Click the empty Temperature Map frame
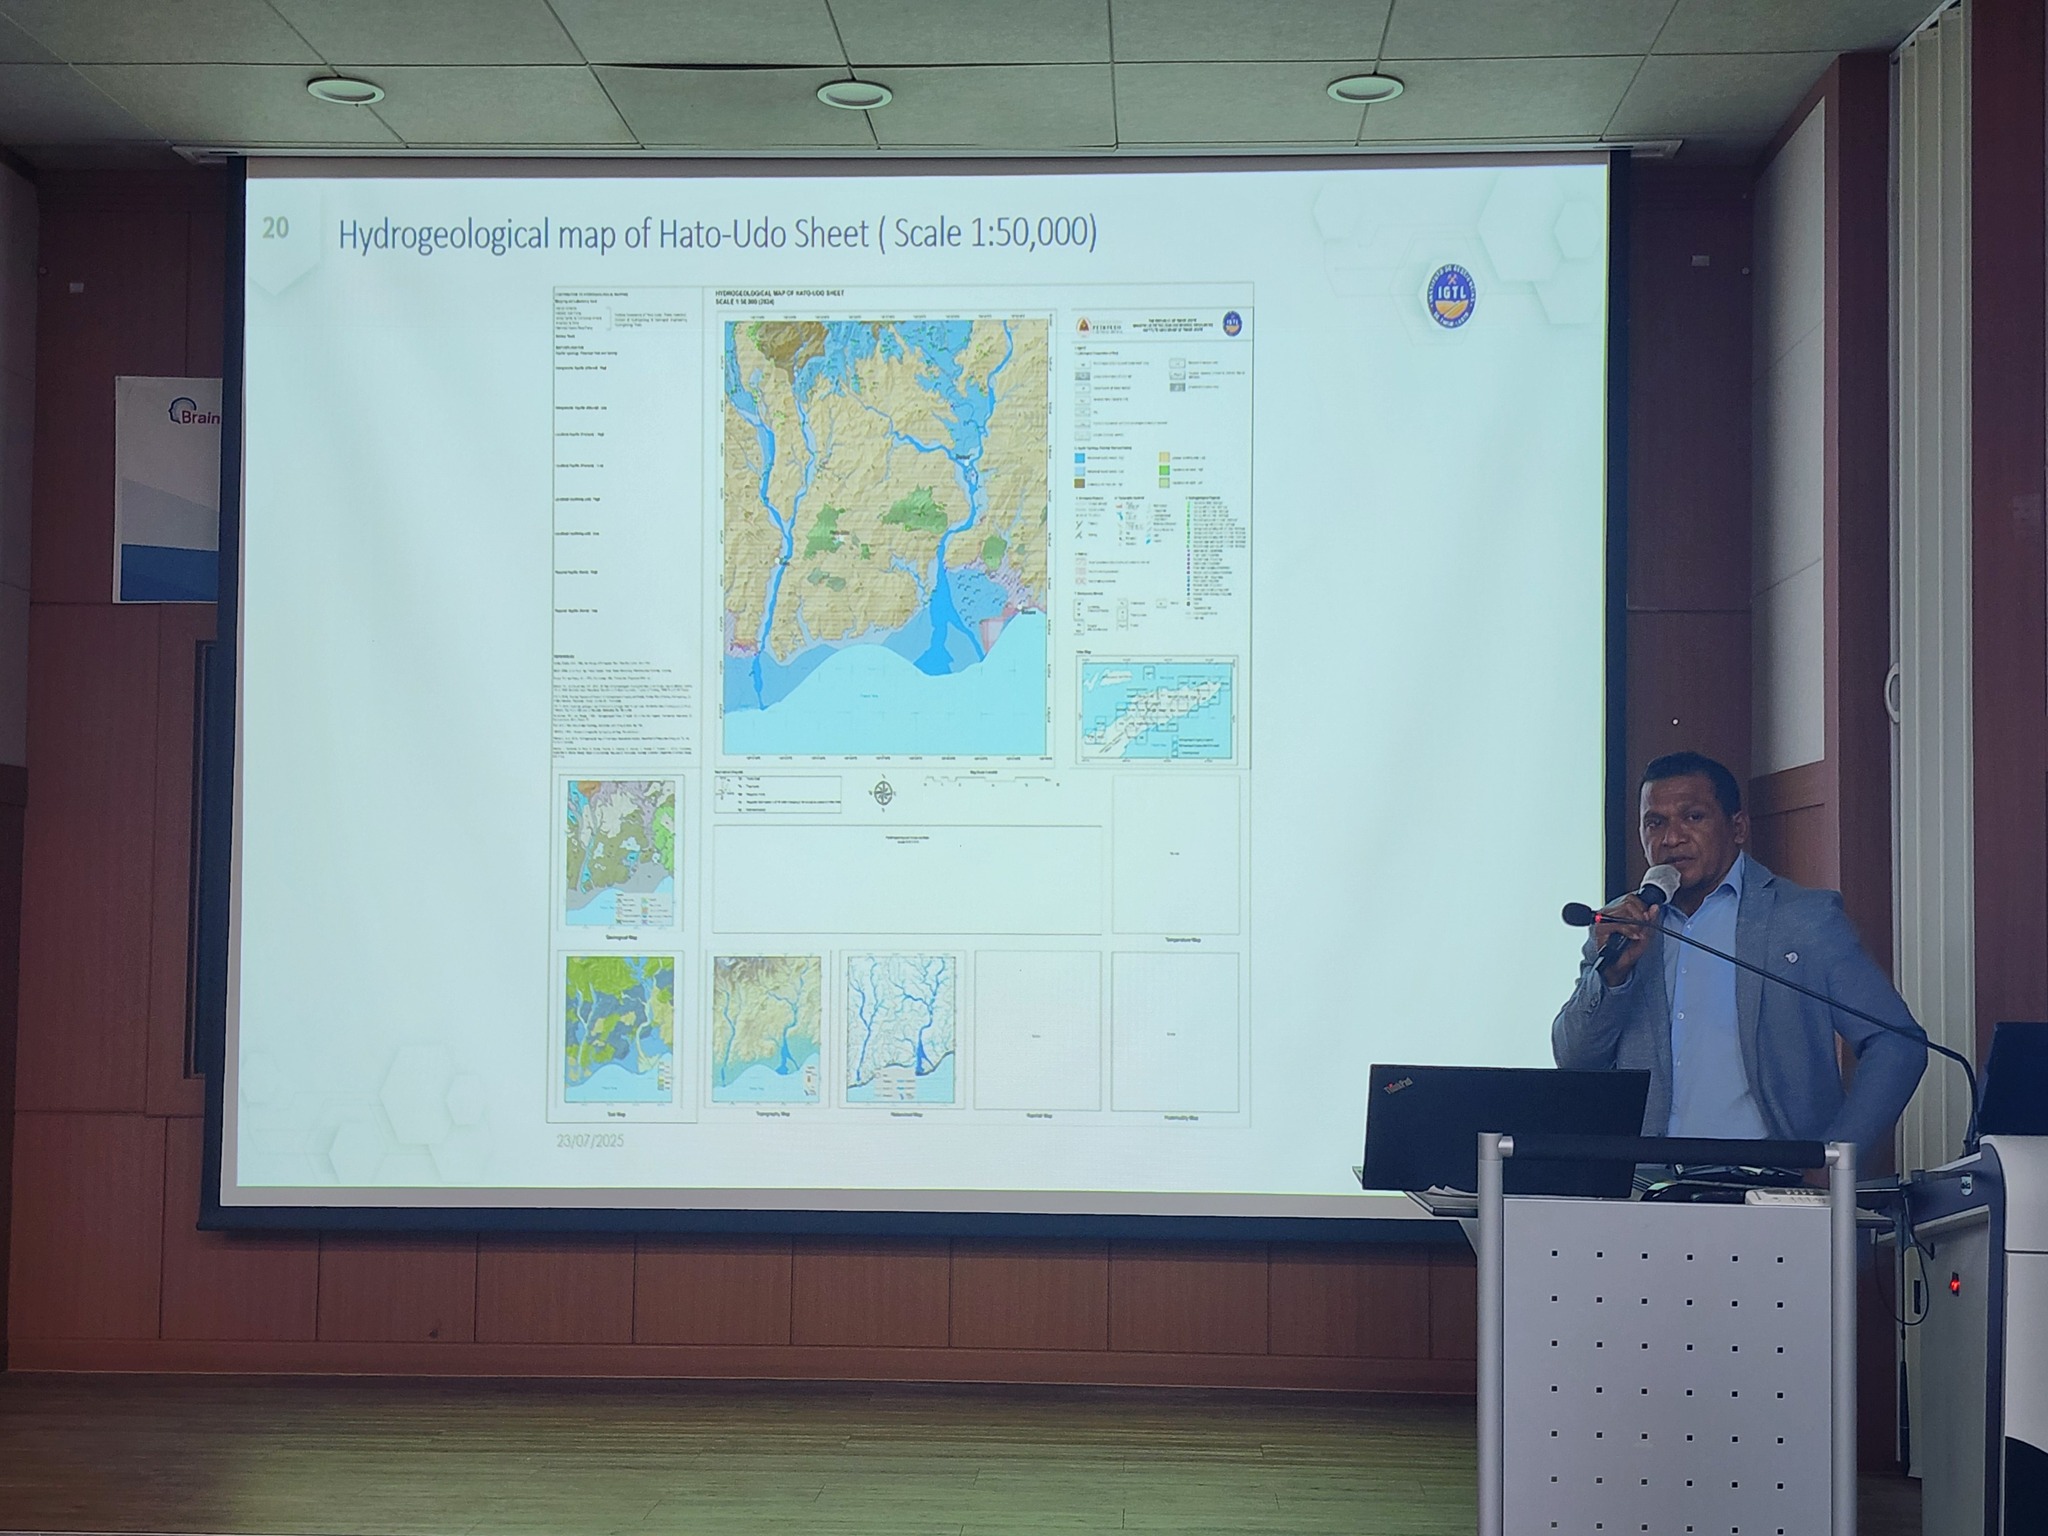Screen dimensions: 2048x1536 point(1175,853)
